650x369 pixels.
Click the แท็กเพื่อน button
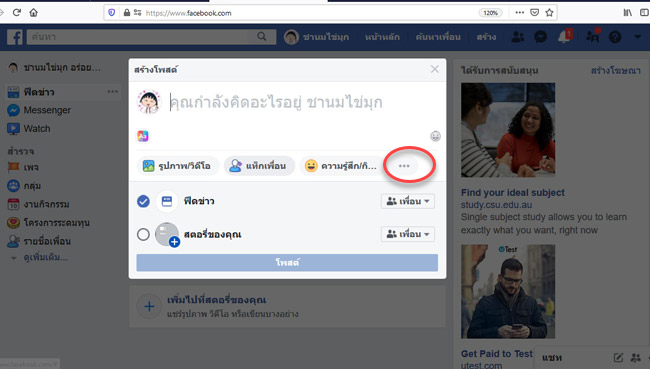point(259,166)
